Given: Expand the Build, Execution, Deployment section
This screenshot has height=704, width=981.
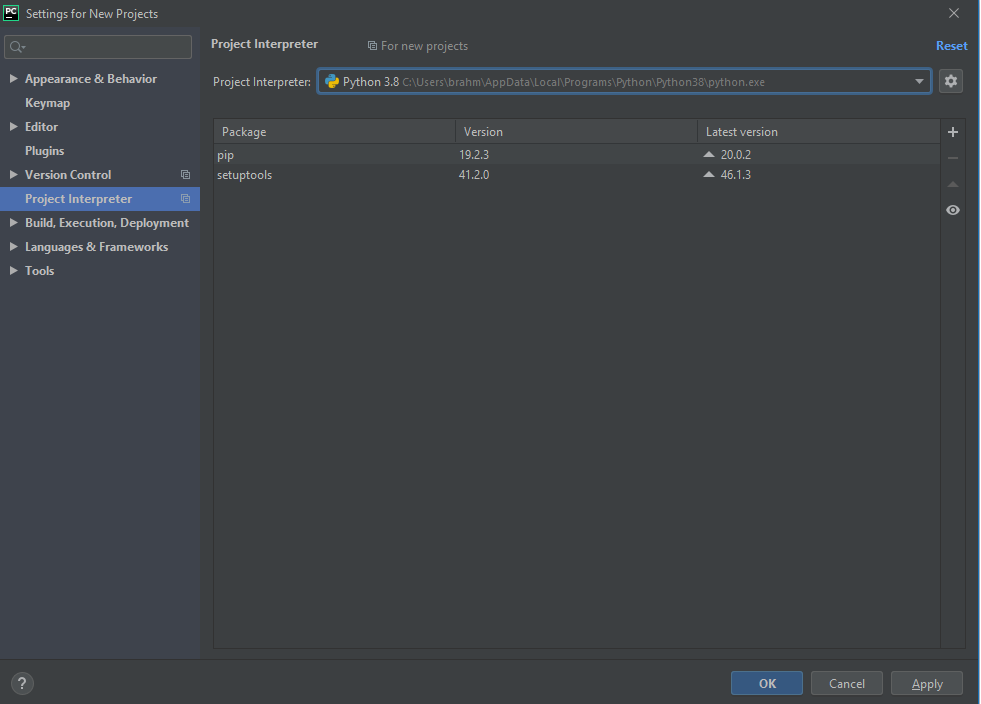Looking at the screenshot, I should pos(12,222).
